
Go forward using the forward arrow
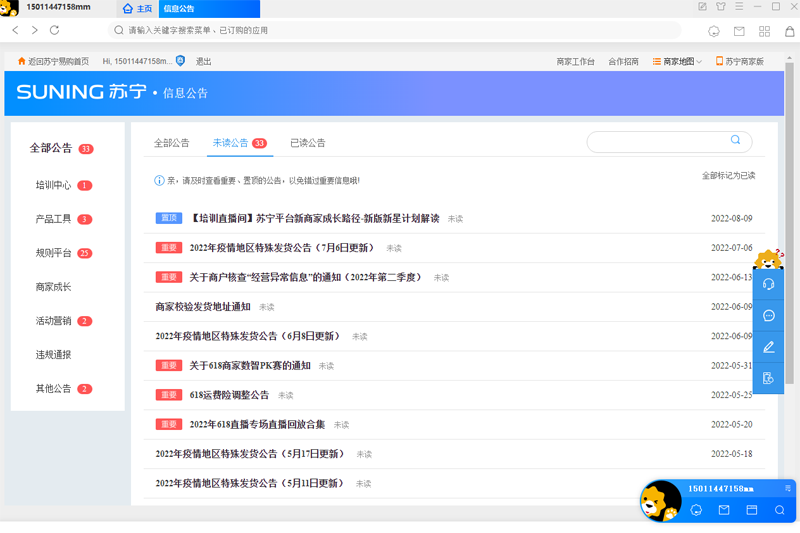pyautogui.click(x=34, y=30)
